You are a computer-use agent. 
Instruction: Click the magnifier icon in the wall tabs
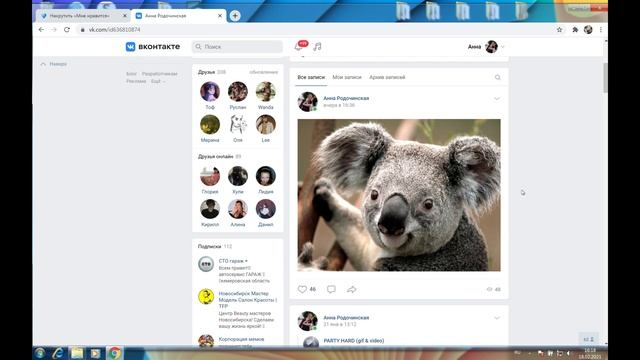pyautogui.click(x=498, y=77)
